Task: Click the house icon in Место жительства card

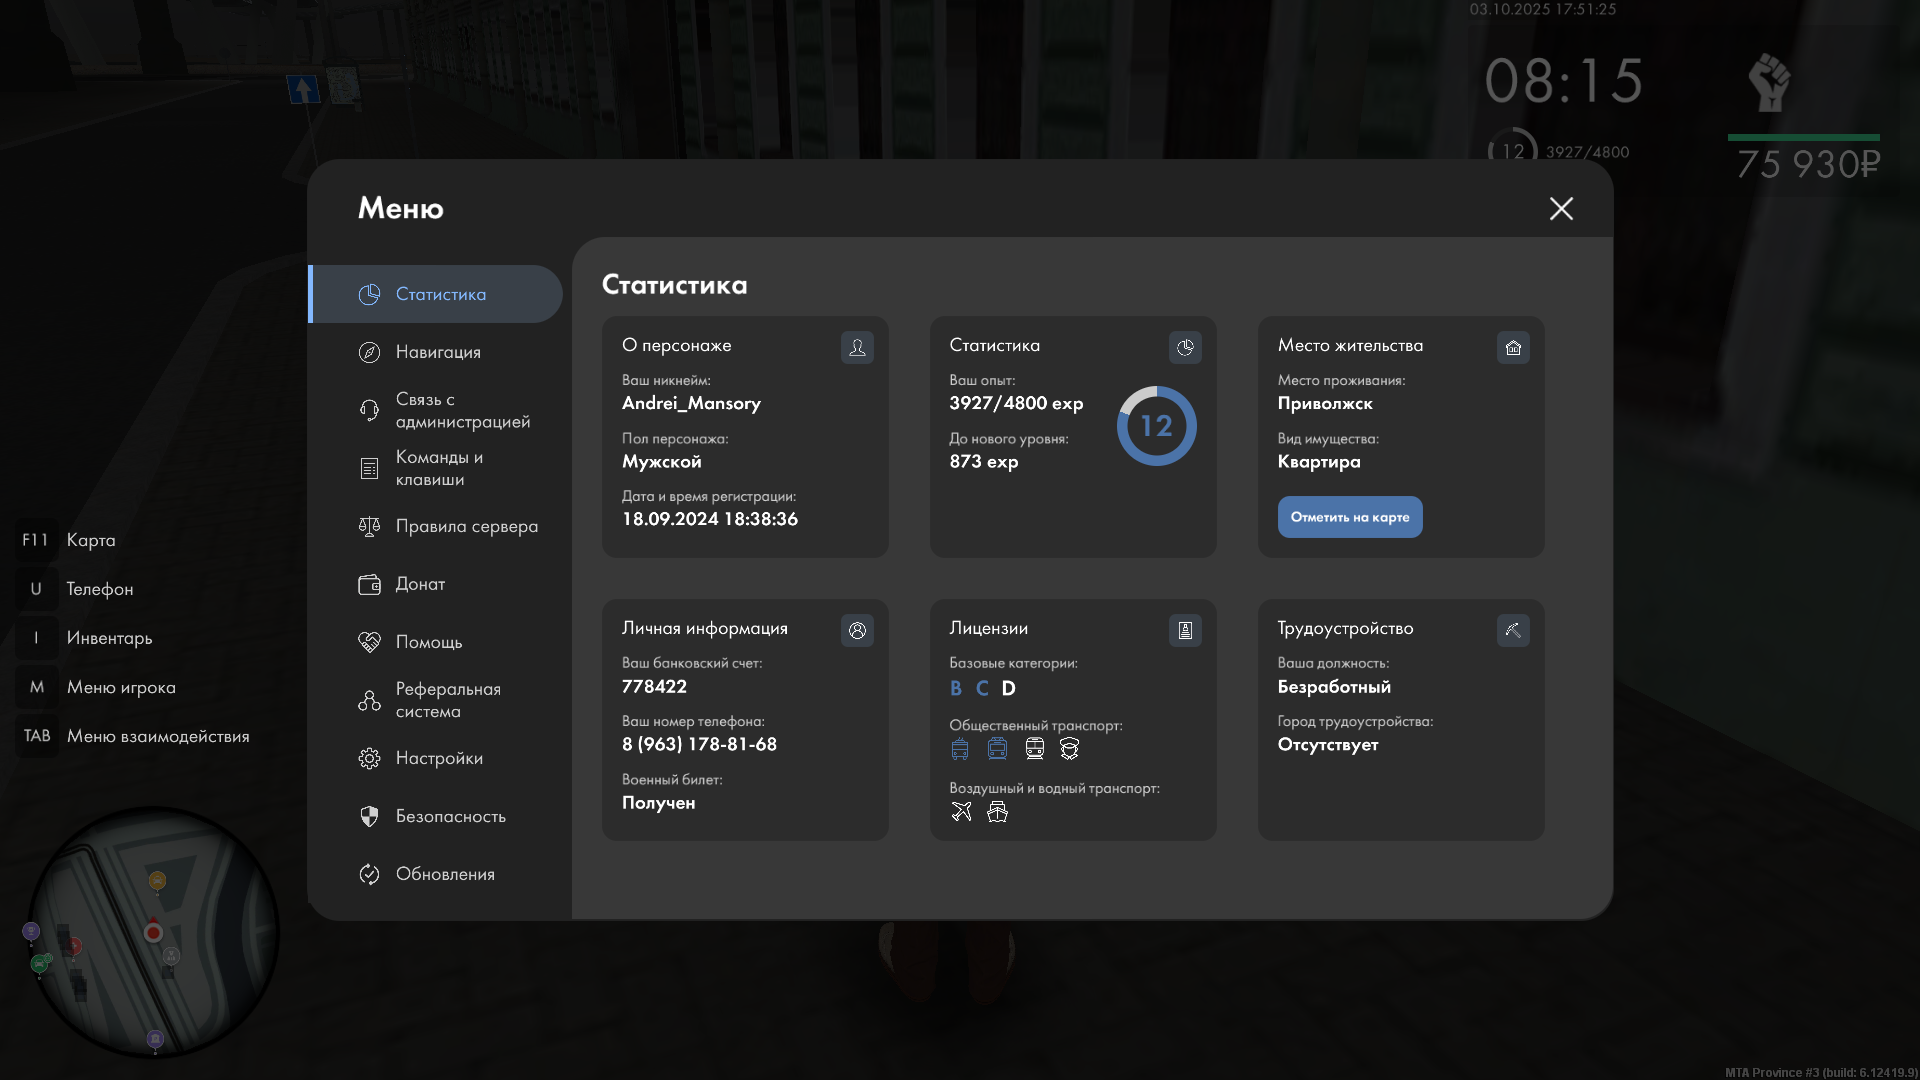Action: [x=1513, y=347]
